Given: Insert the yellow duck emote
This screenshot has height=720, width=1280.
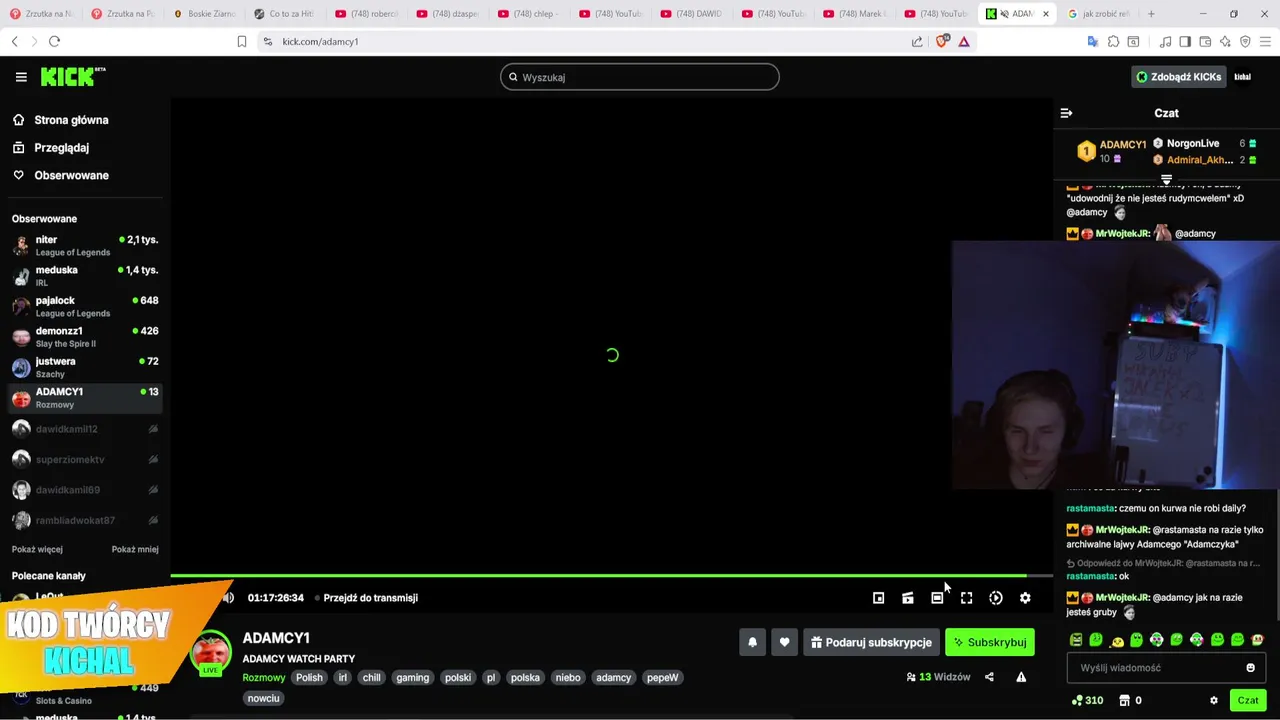Looking at the screenshot, I should coord(1116,640).
